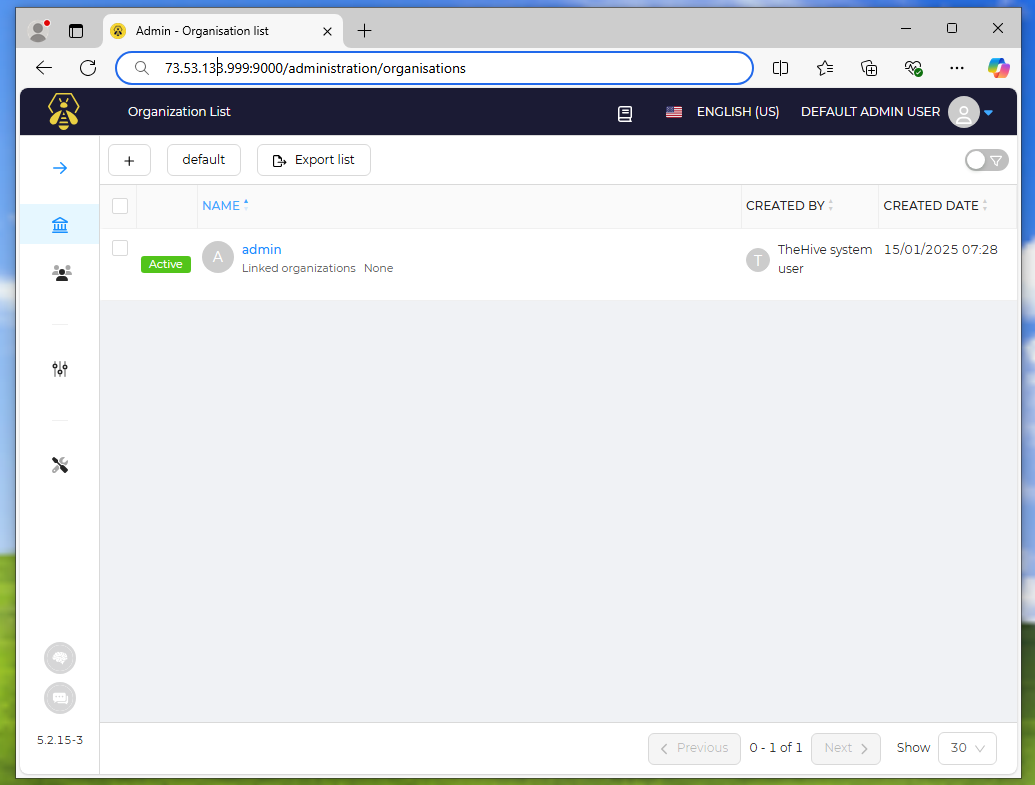Select the admin organization row checkbox
1035x785 pixels.
[120, 248]
